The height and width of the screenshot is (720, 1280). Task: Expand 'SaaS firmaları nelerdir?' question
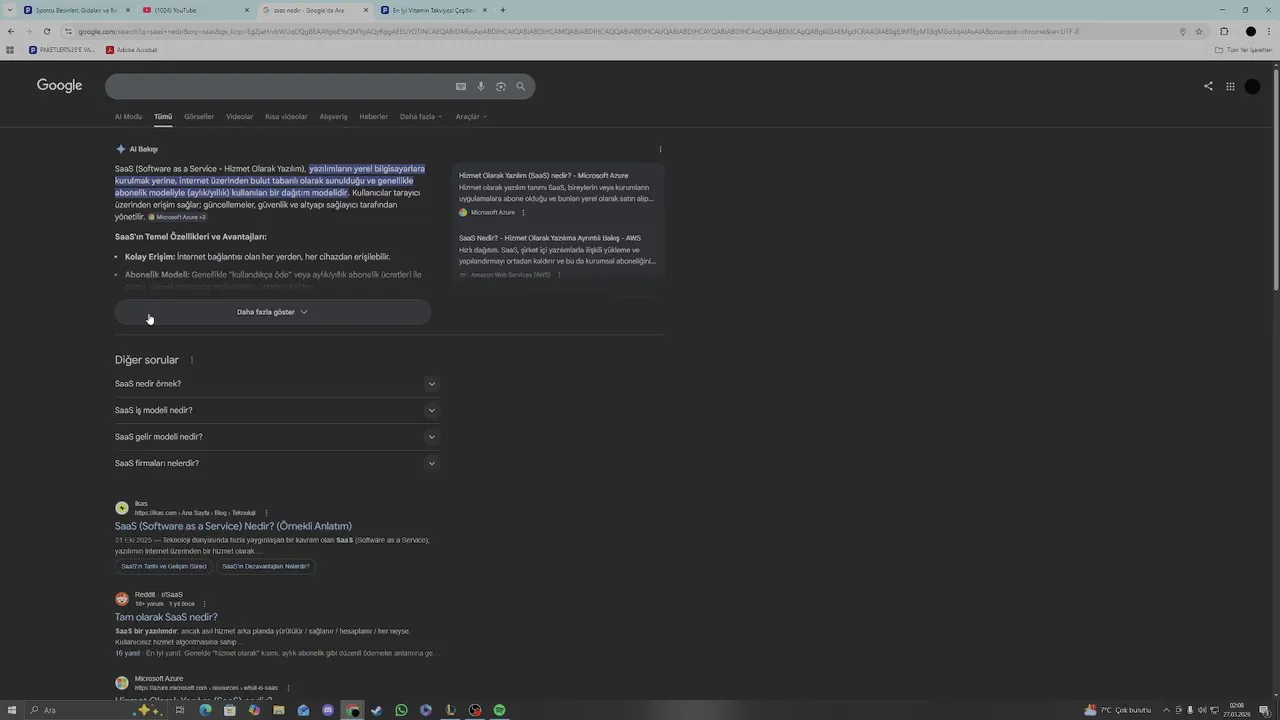pos(277,463)
